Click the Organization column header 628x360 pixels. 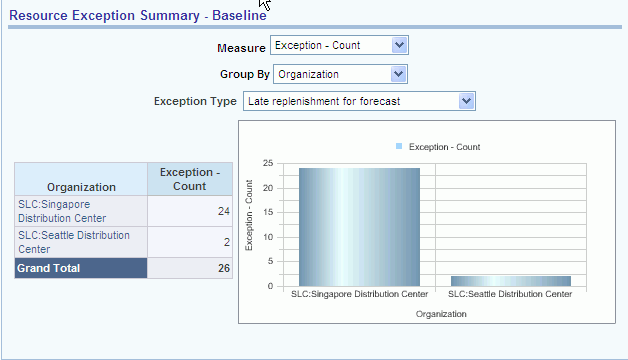pyautogui.click(x=81, y=179)
